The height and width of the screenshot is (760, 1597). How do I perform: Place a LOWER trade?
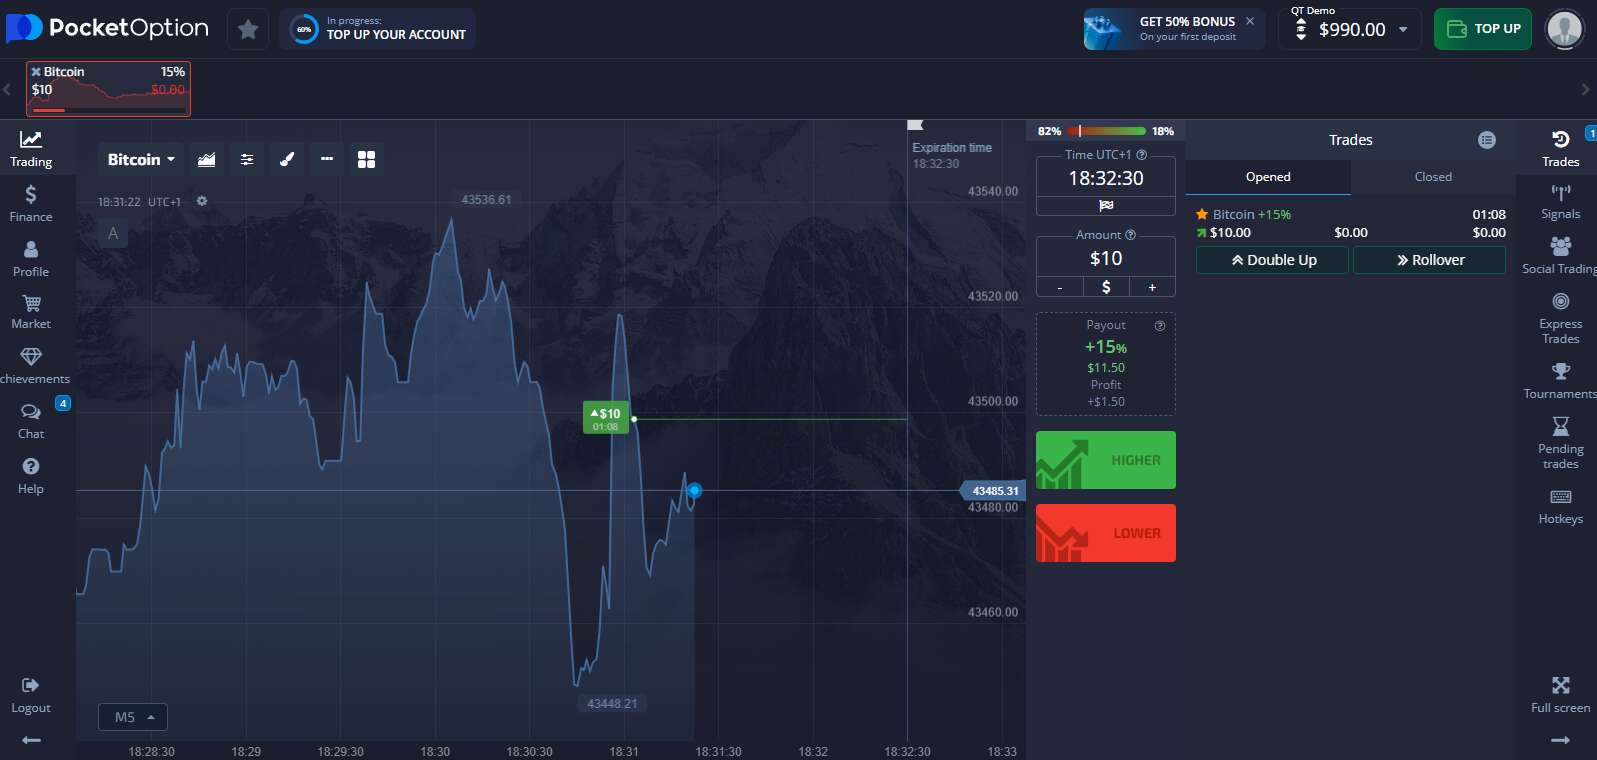[1106, 533]
